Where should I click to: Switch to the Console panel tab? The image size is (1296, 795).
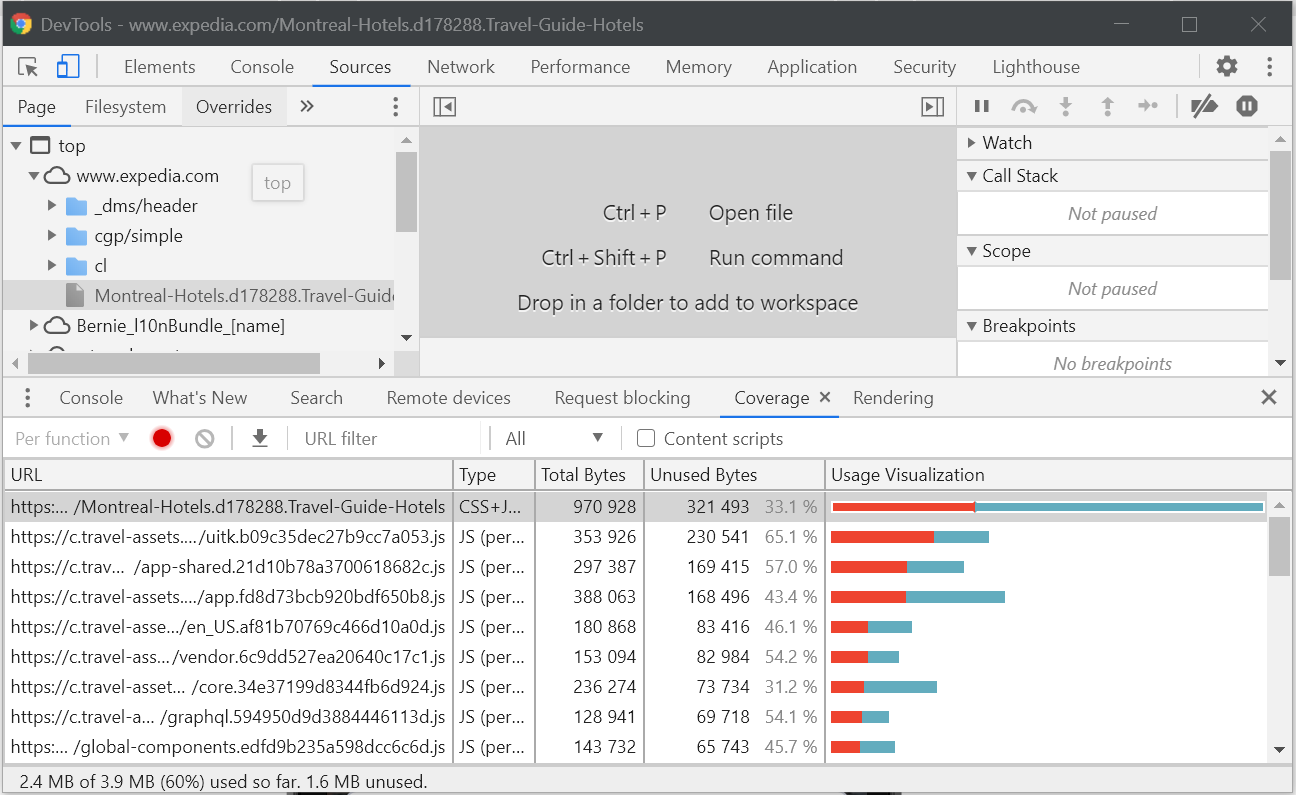click(x=262, y=67)
